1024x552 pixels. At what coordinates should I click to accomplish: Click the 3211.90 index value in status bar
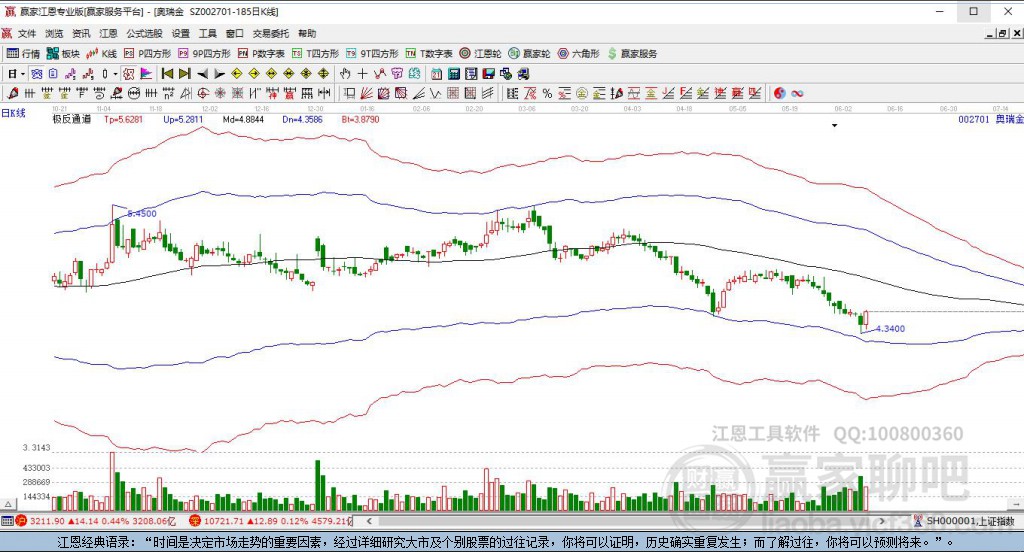[47, 521]
